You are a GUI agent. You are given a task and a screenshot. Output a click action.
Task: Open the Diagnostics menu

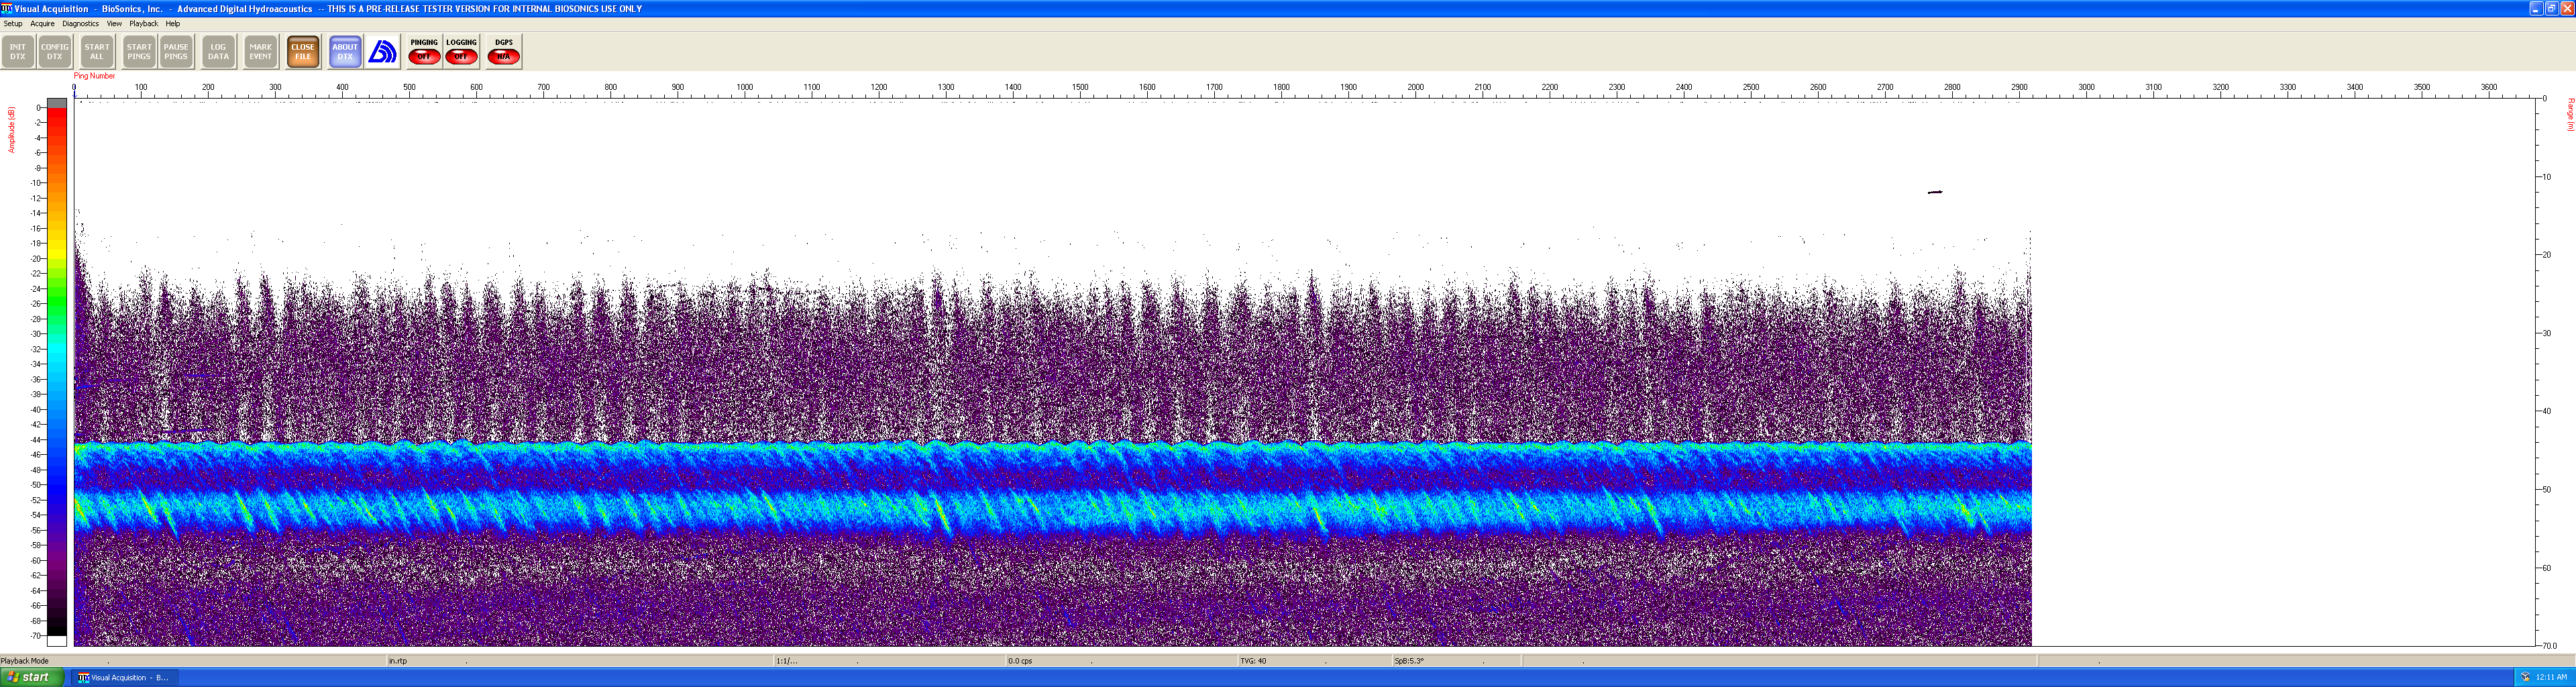click(80, 24)
